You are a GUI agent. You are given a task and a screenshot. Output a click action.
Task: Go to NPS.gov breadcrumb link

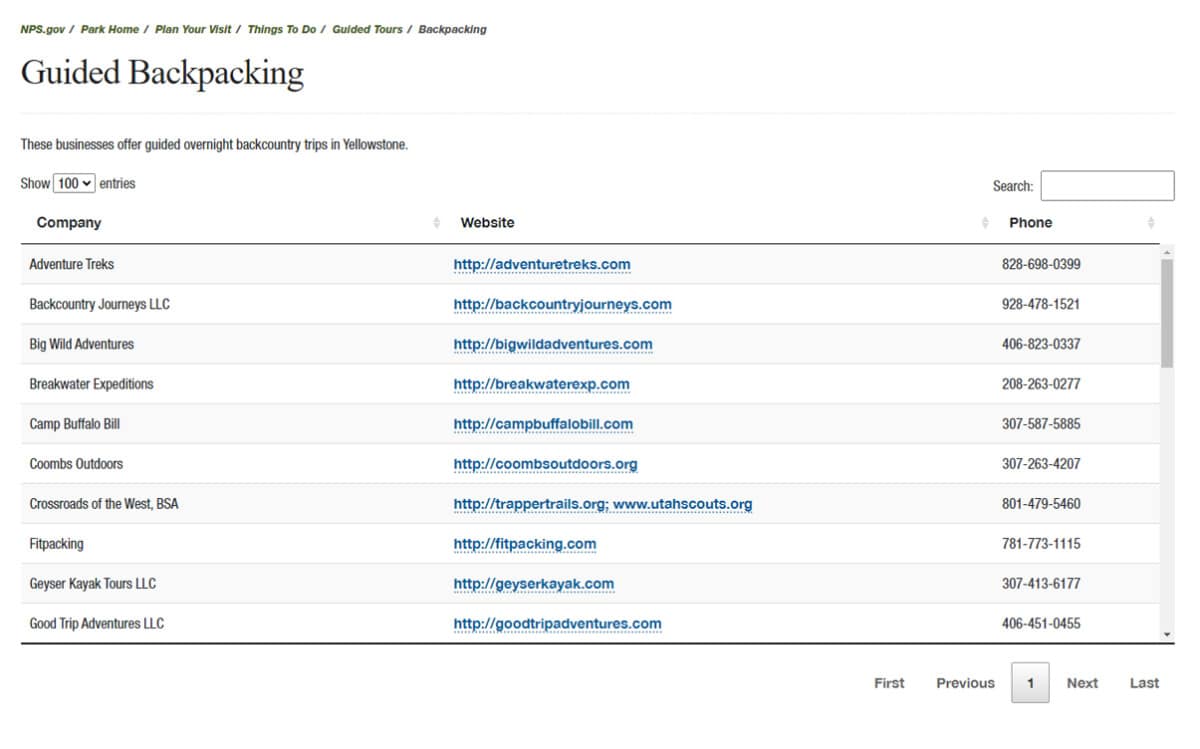point(43,30)
